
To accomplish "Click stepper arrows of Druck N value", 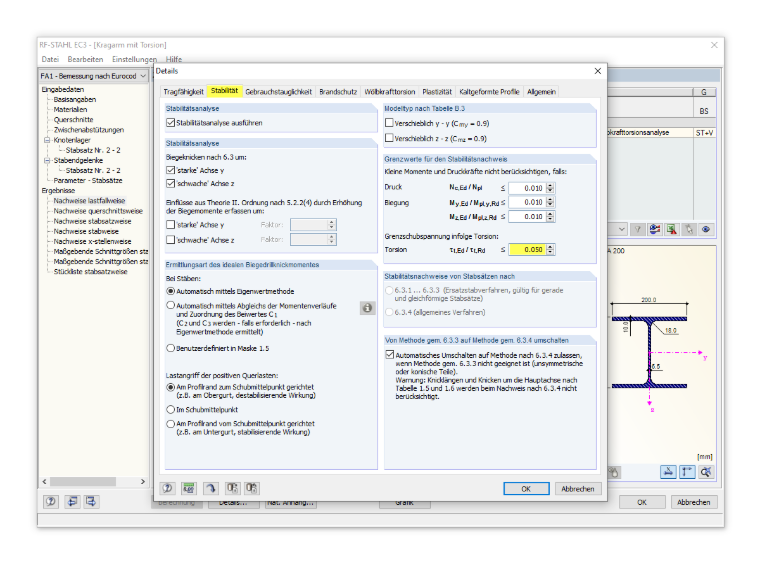I will tap(550, 188).
